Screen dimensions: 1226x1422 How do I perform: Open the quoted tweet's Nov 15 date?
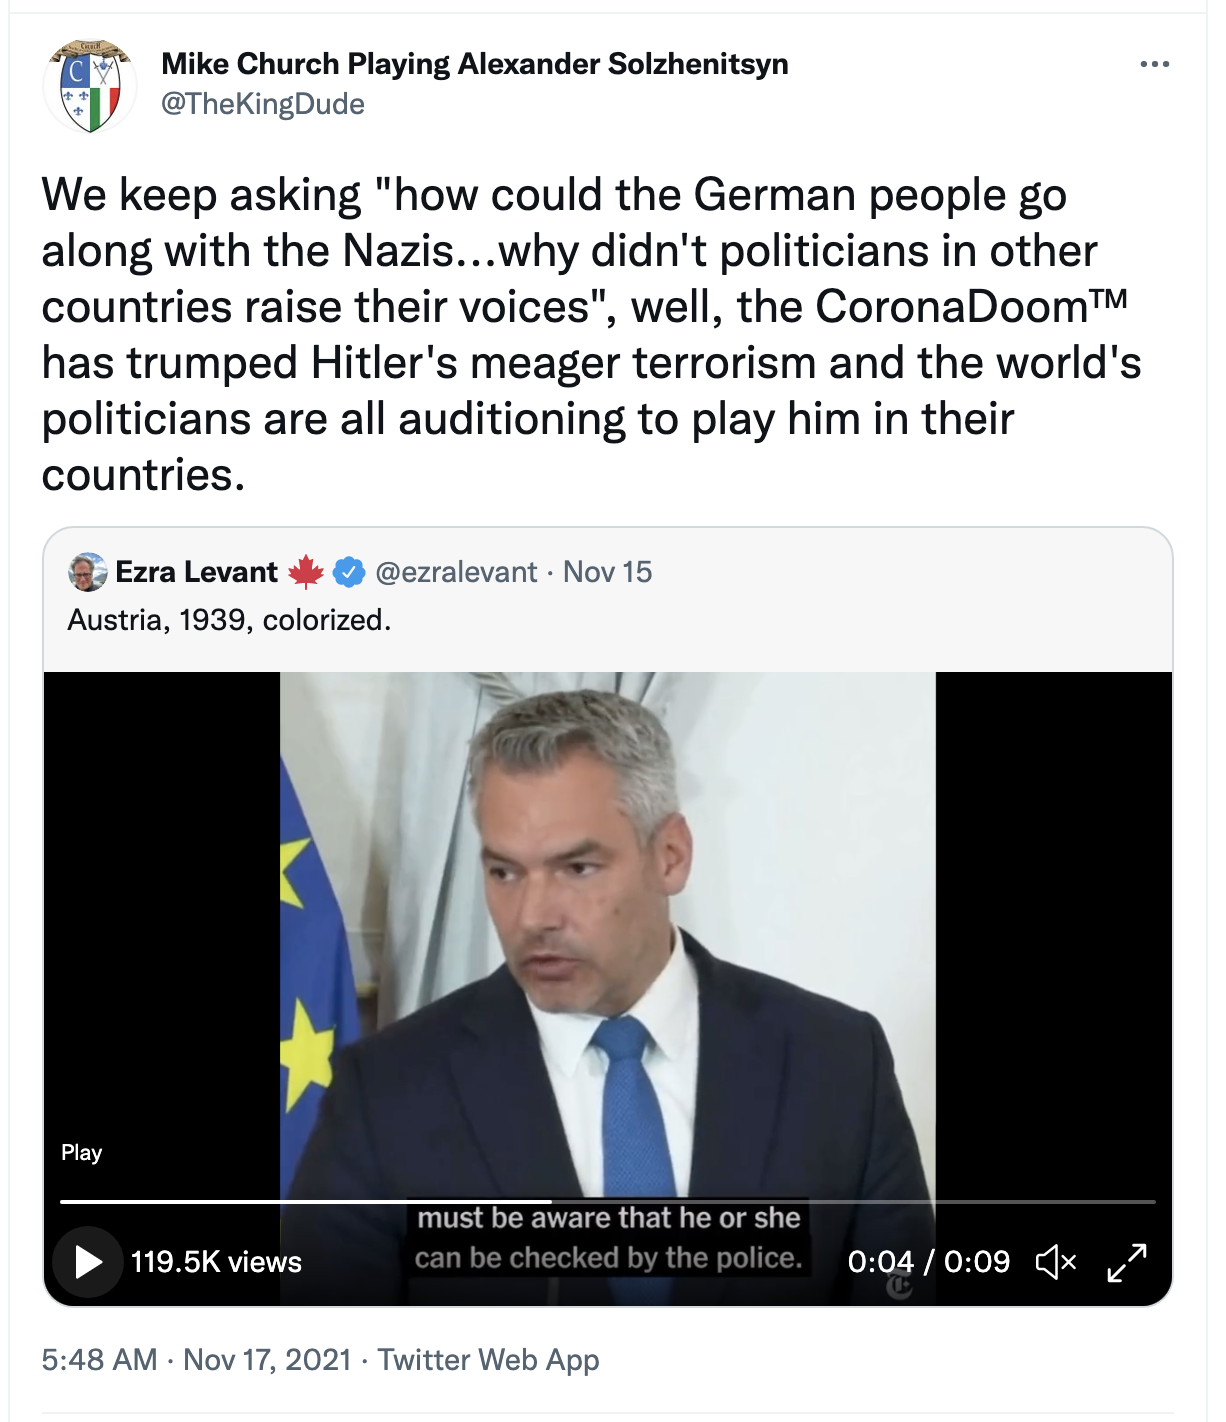607,572
